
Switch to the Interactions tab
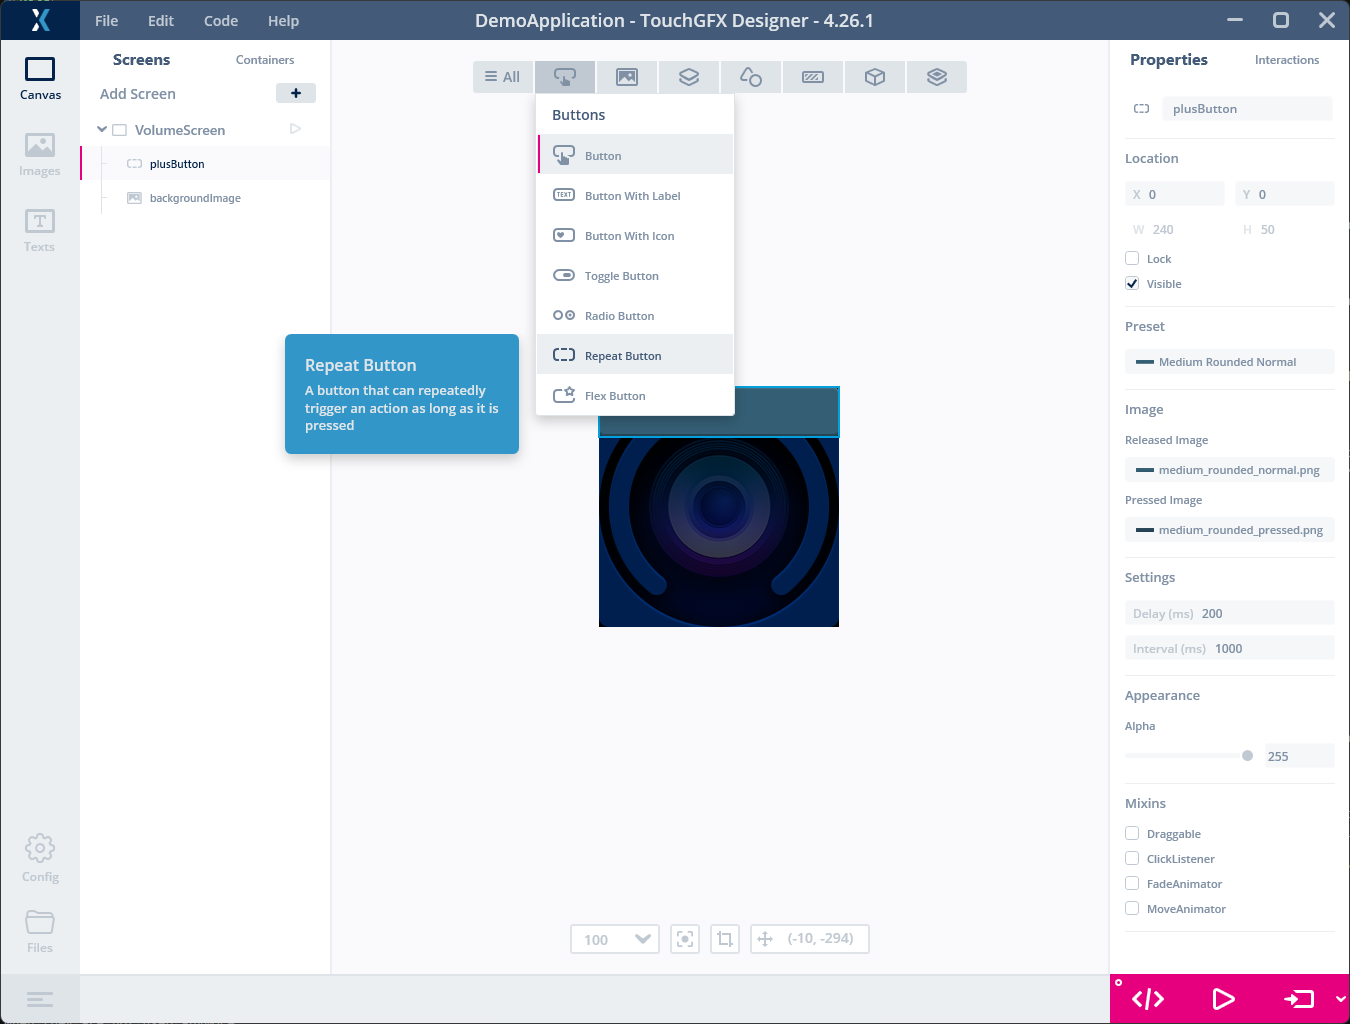point(1287,60)
